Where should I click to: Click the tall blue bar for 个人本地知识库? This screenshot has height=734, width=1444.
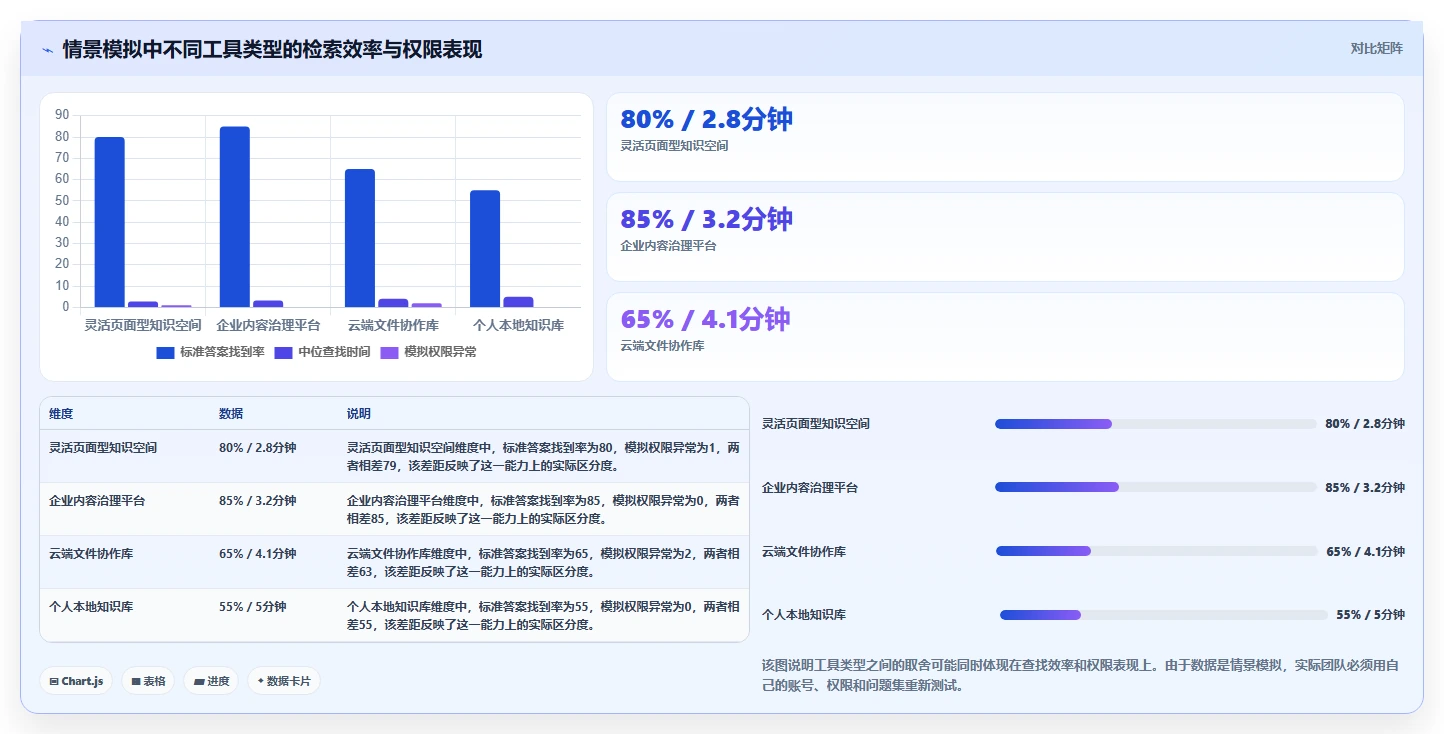[x=485, y=249]
